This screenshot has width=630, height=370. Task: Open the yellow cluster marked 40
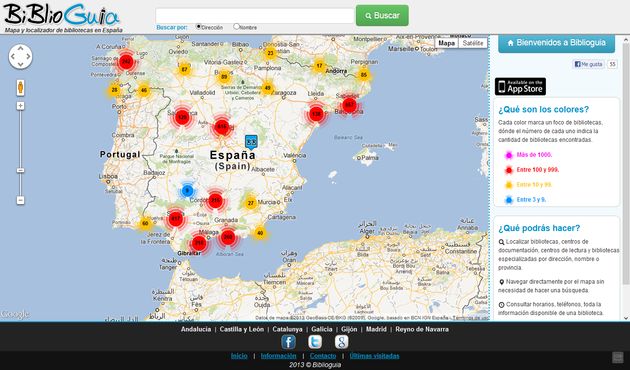[x=260, y=233]
